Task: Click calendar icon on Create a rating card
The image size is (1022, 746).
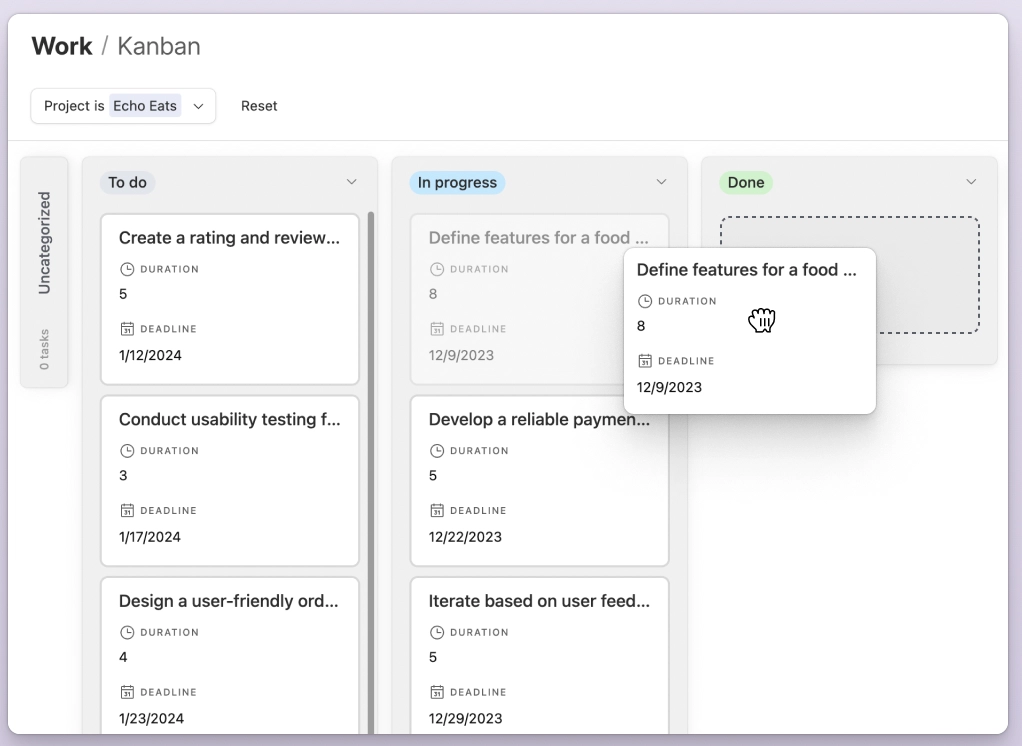Action: pyautogui.click(x=126, y=329)
